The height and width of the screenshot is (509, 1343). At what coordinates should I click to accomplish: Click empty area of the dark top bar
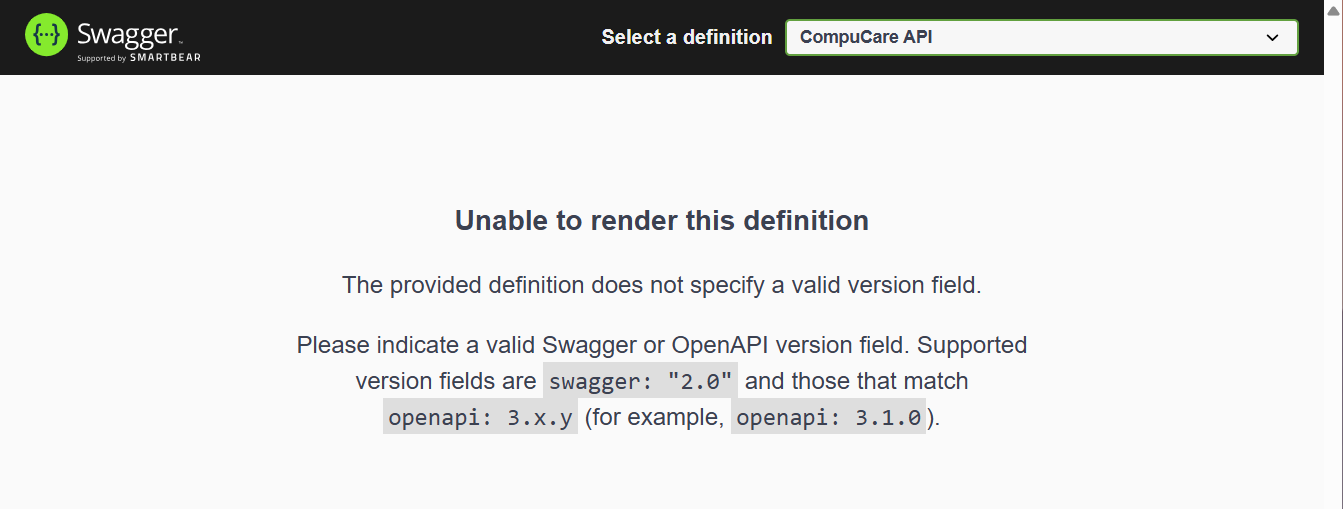400,37
